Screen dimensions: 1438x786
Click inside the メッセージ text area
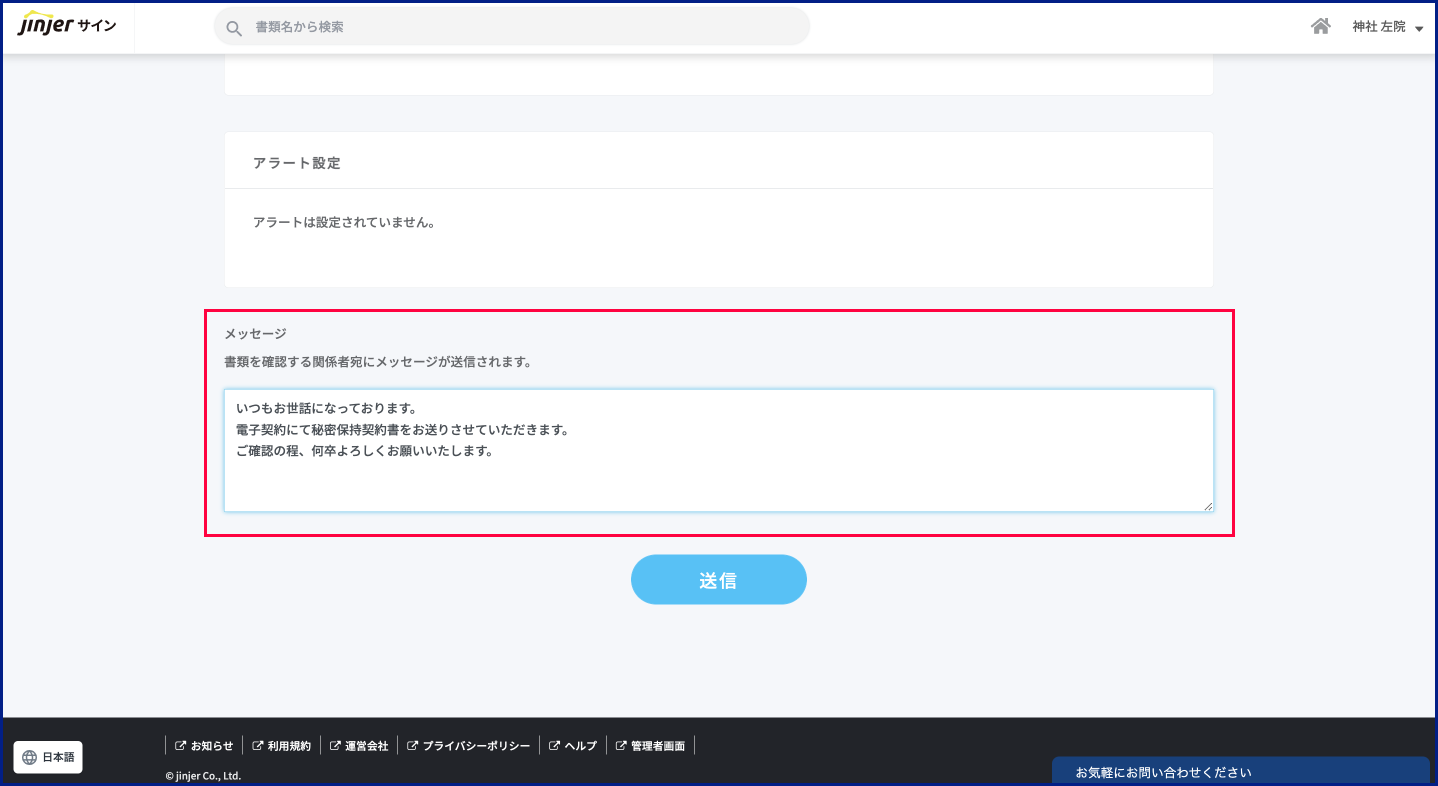click(718, 480)
